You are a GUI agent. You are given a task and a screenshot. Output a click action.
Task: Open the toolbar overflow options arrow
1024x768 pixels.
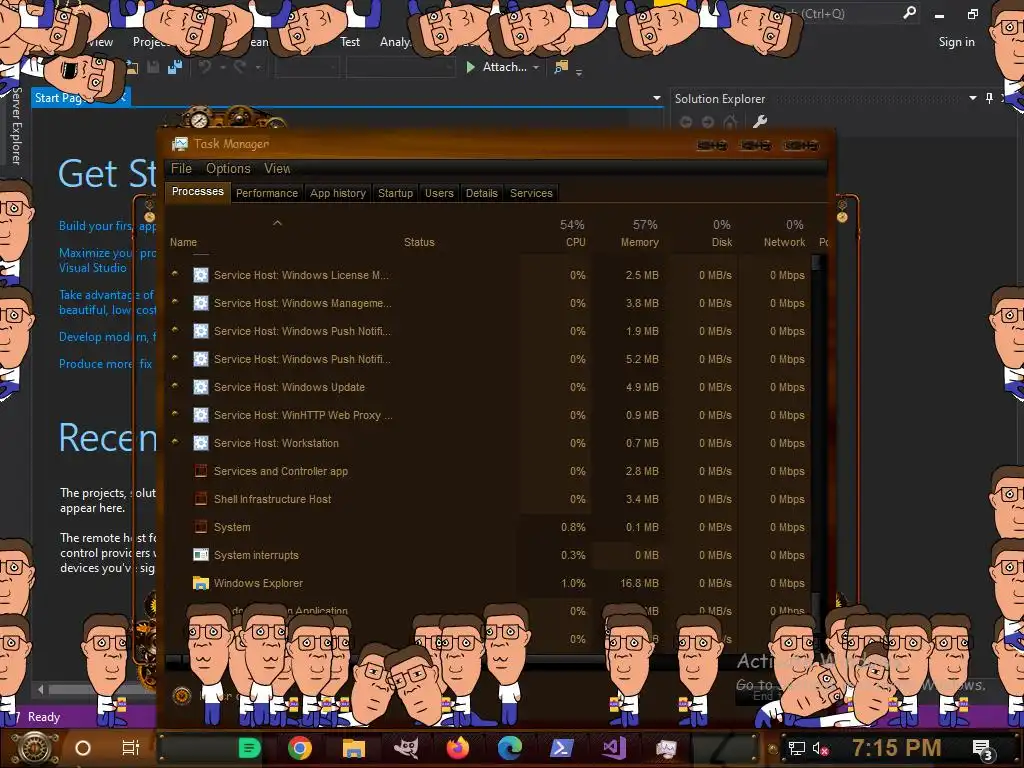pyautogui.click(x=579, y=71)
